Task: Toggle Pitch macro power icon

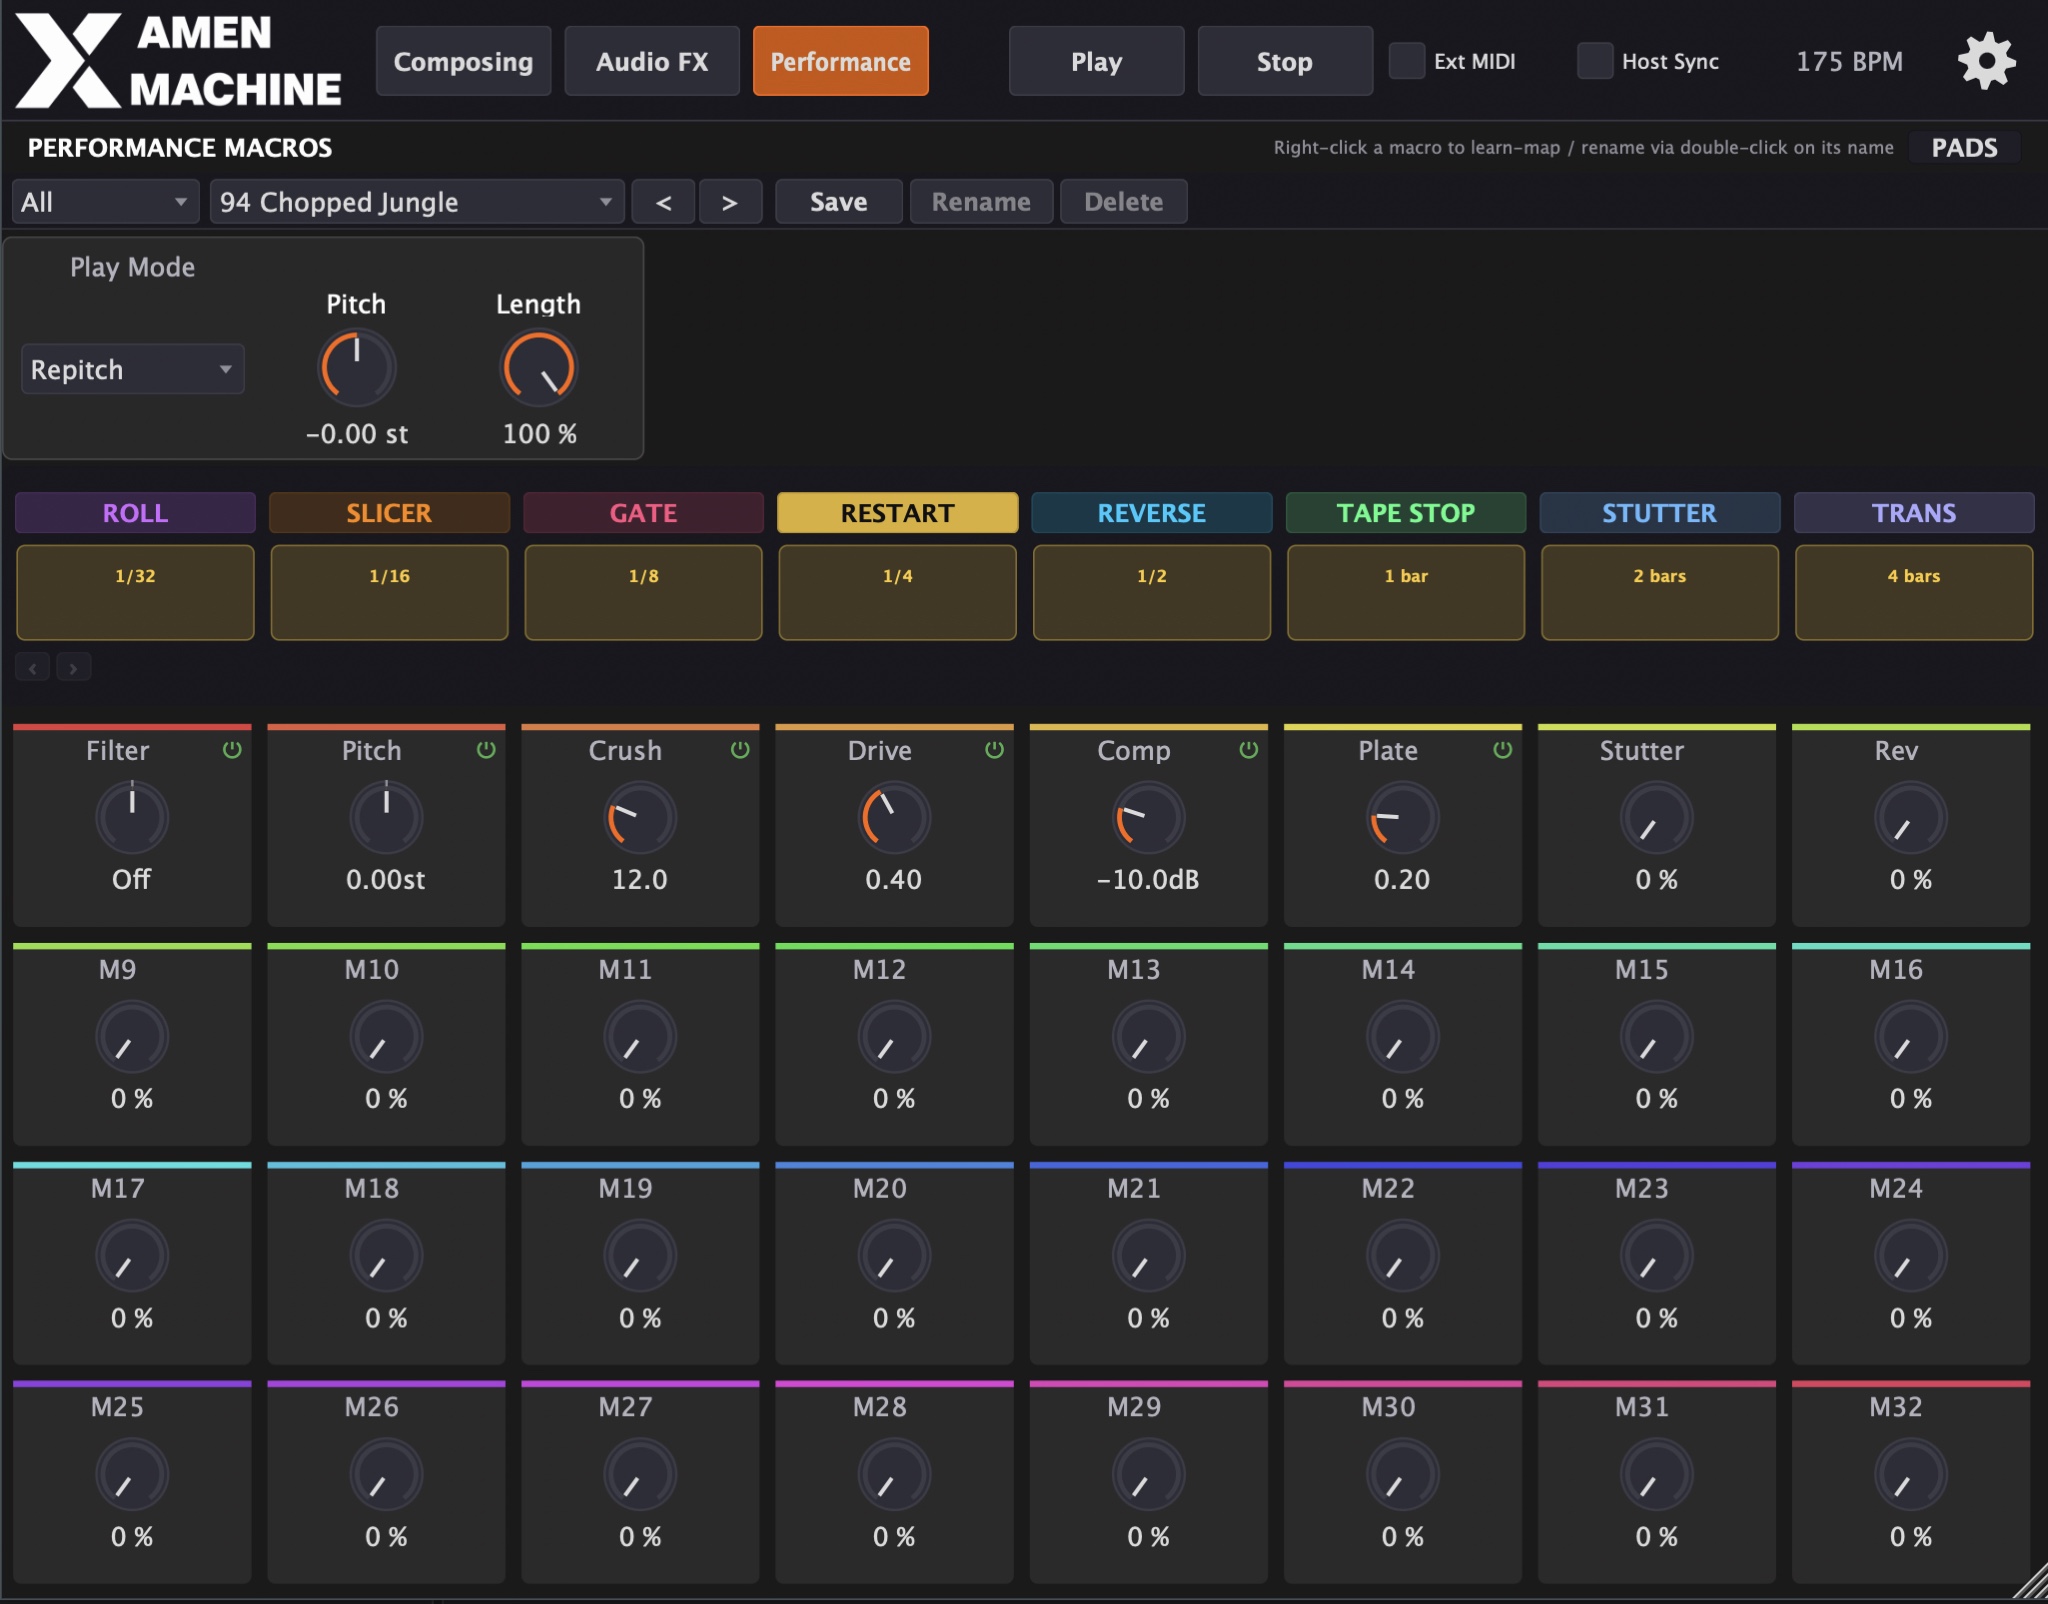Action: point(486,750)
